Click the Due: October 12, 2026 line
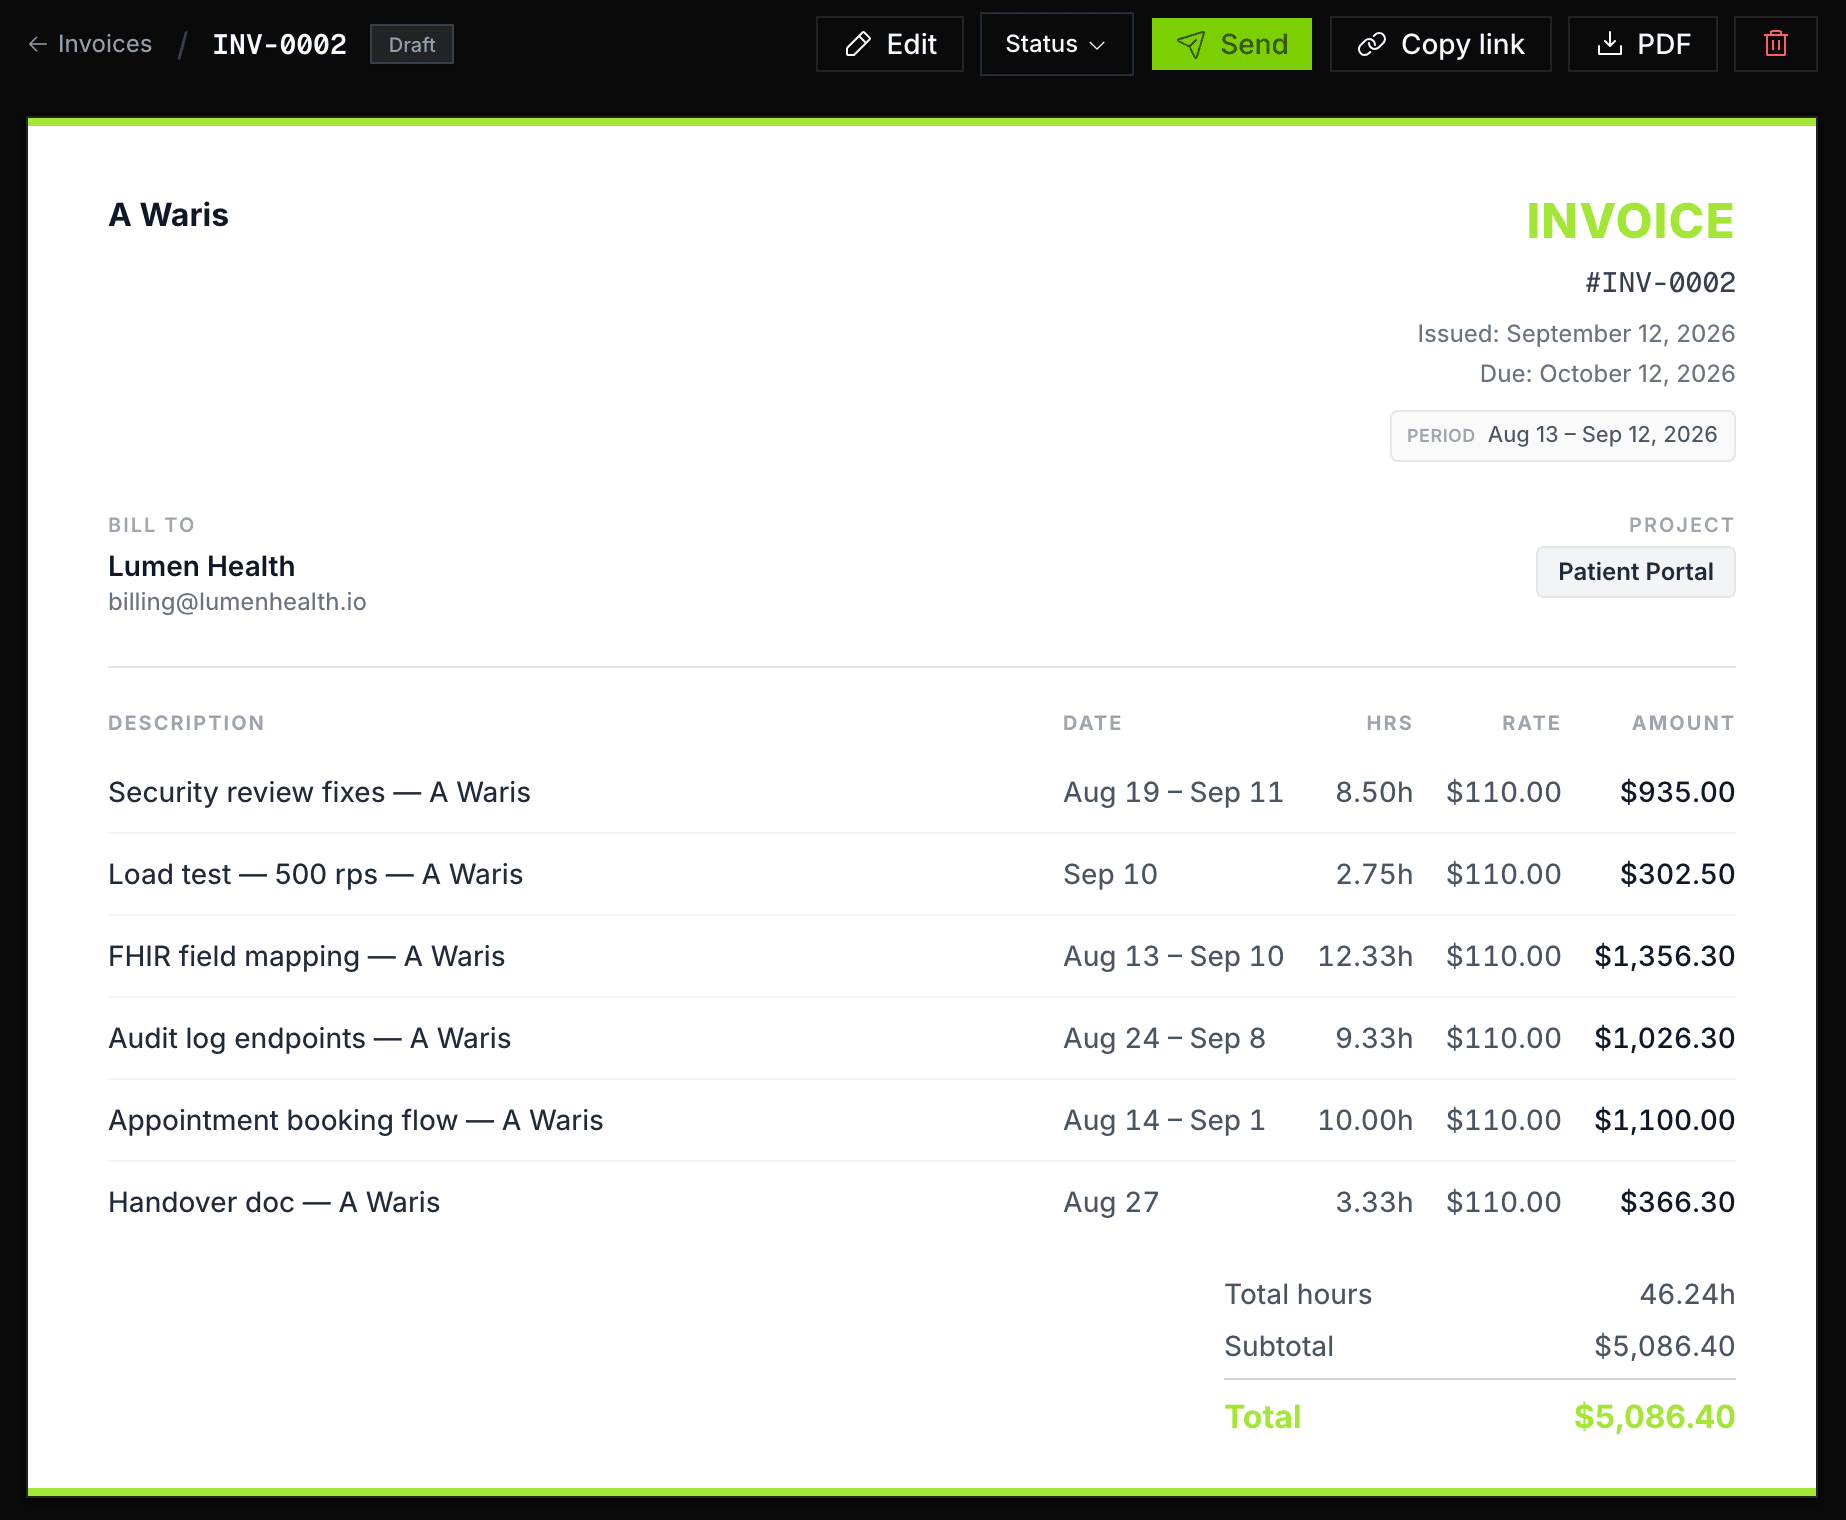Viewport: 1846px width, 1520px height. (x=1607, y=374)
